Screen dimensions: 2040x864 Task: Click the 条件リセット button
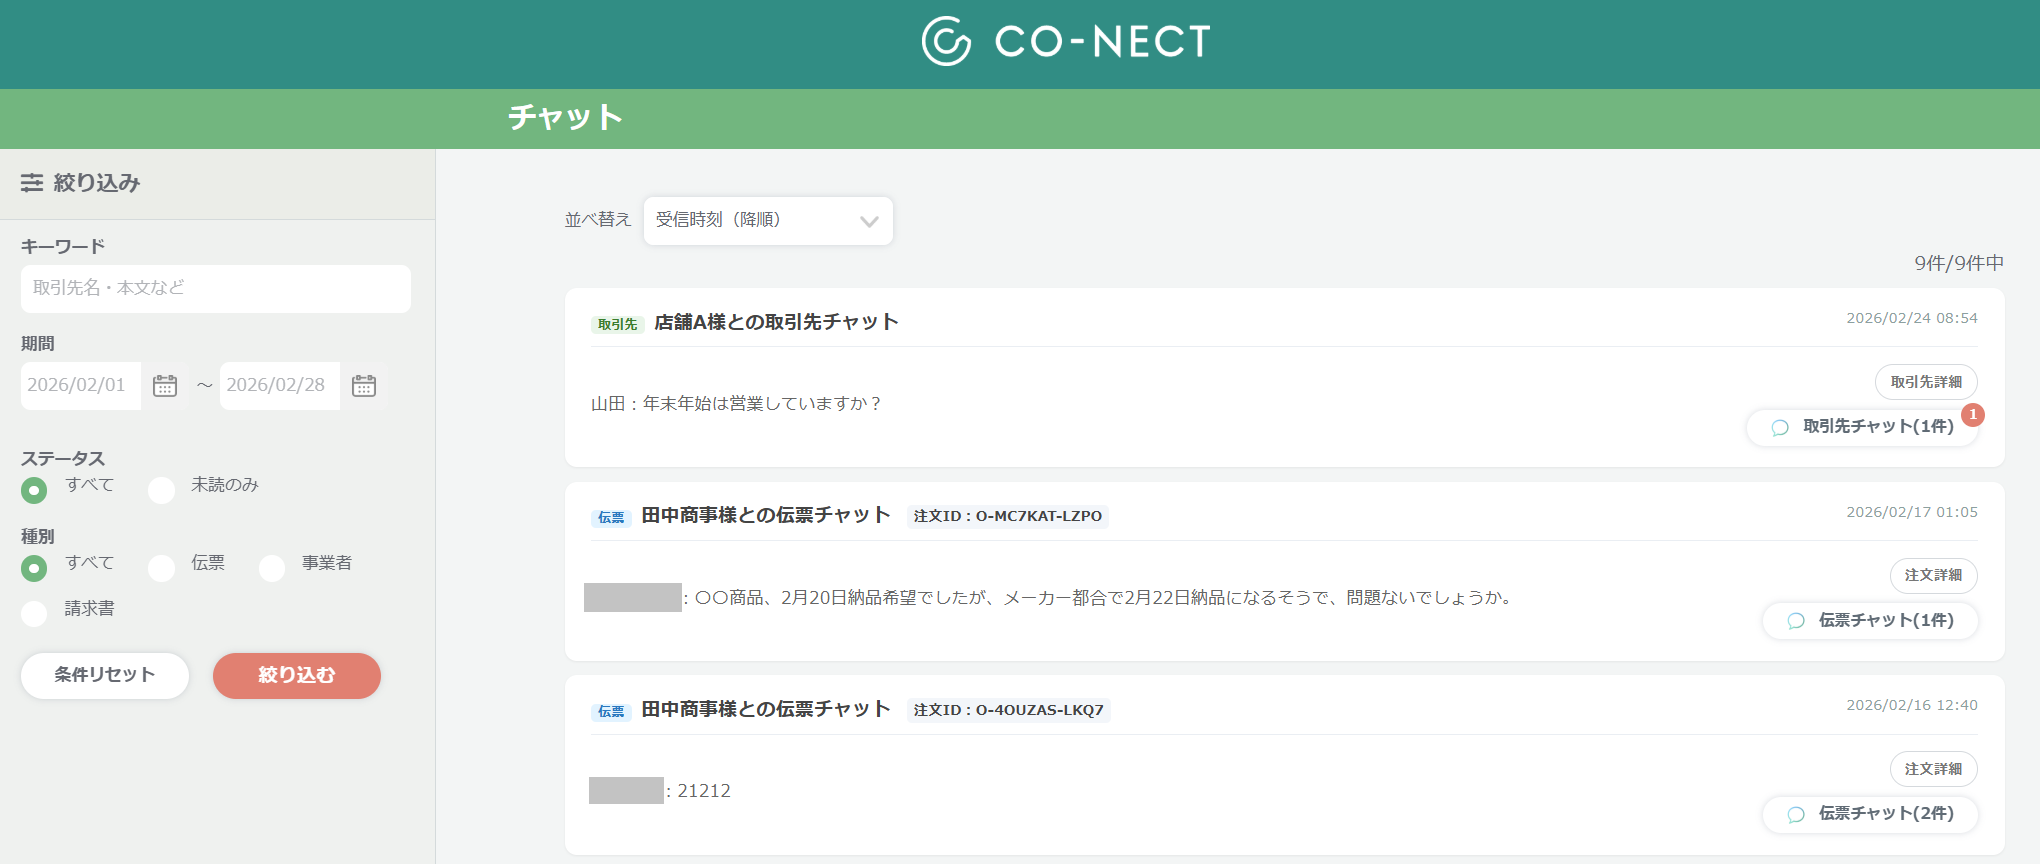pos(105,675)
